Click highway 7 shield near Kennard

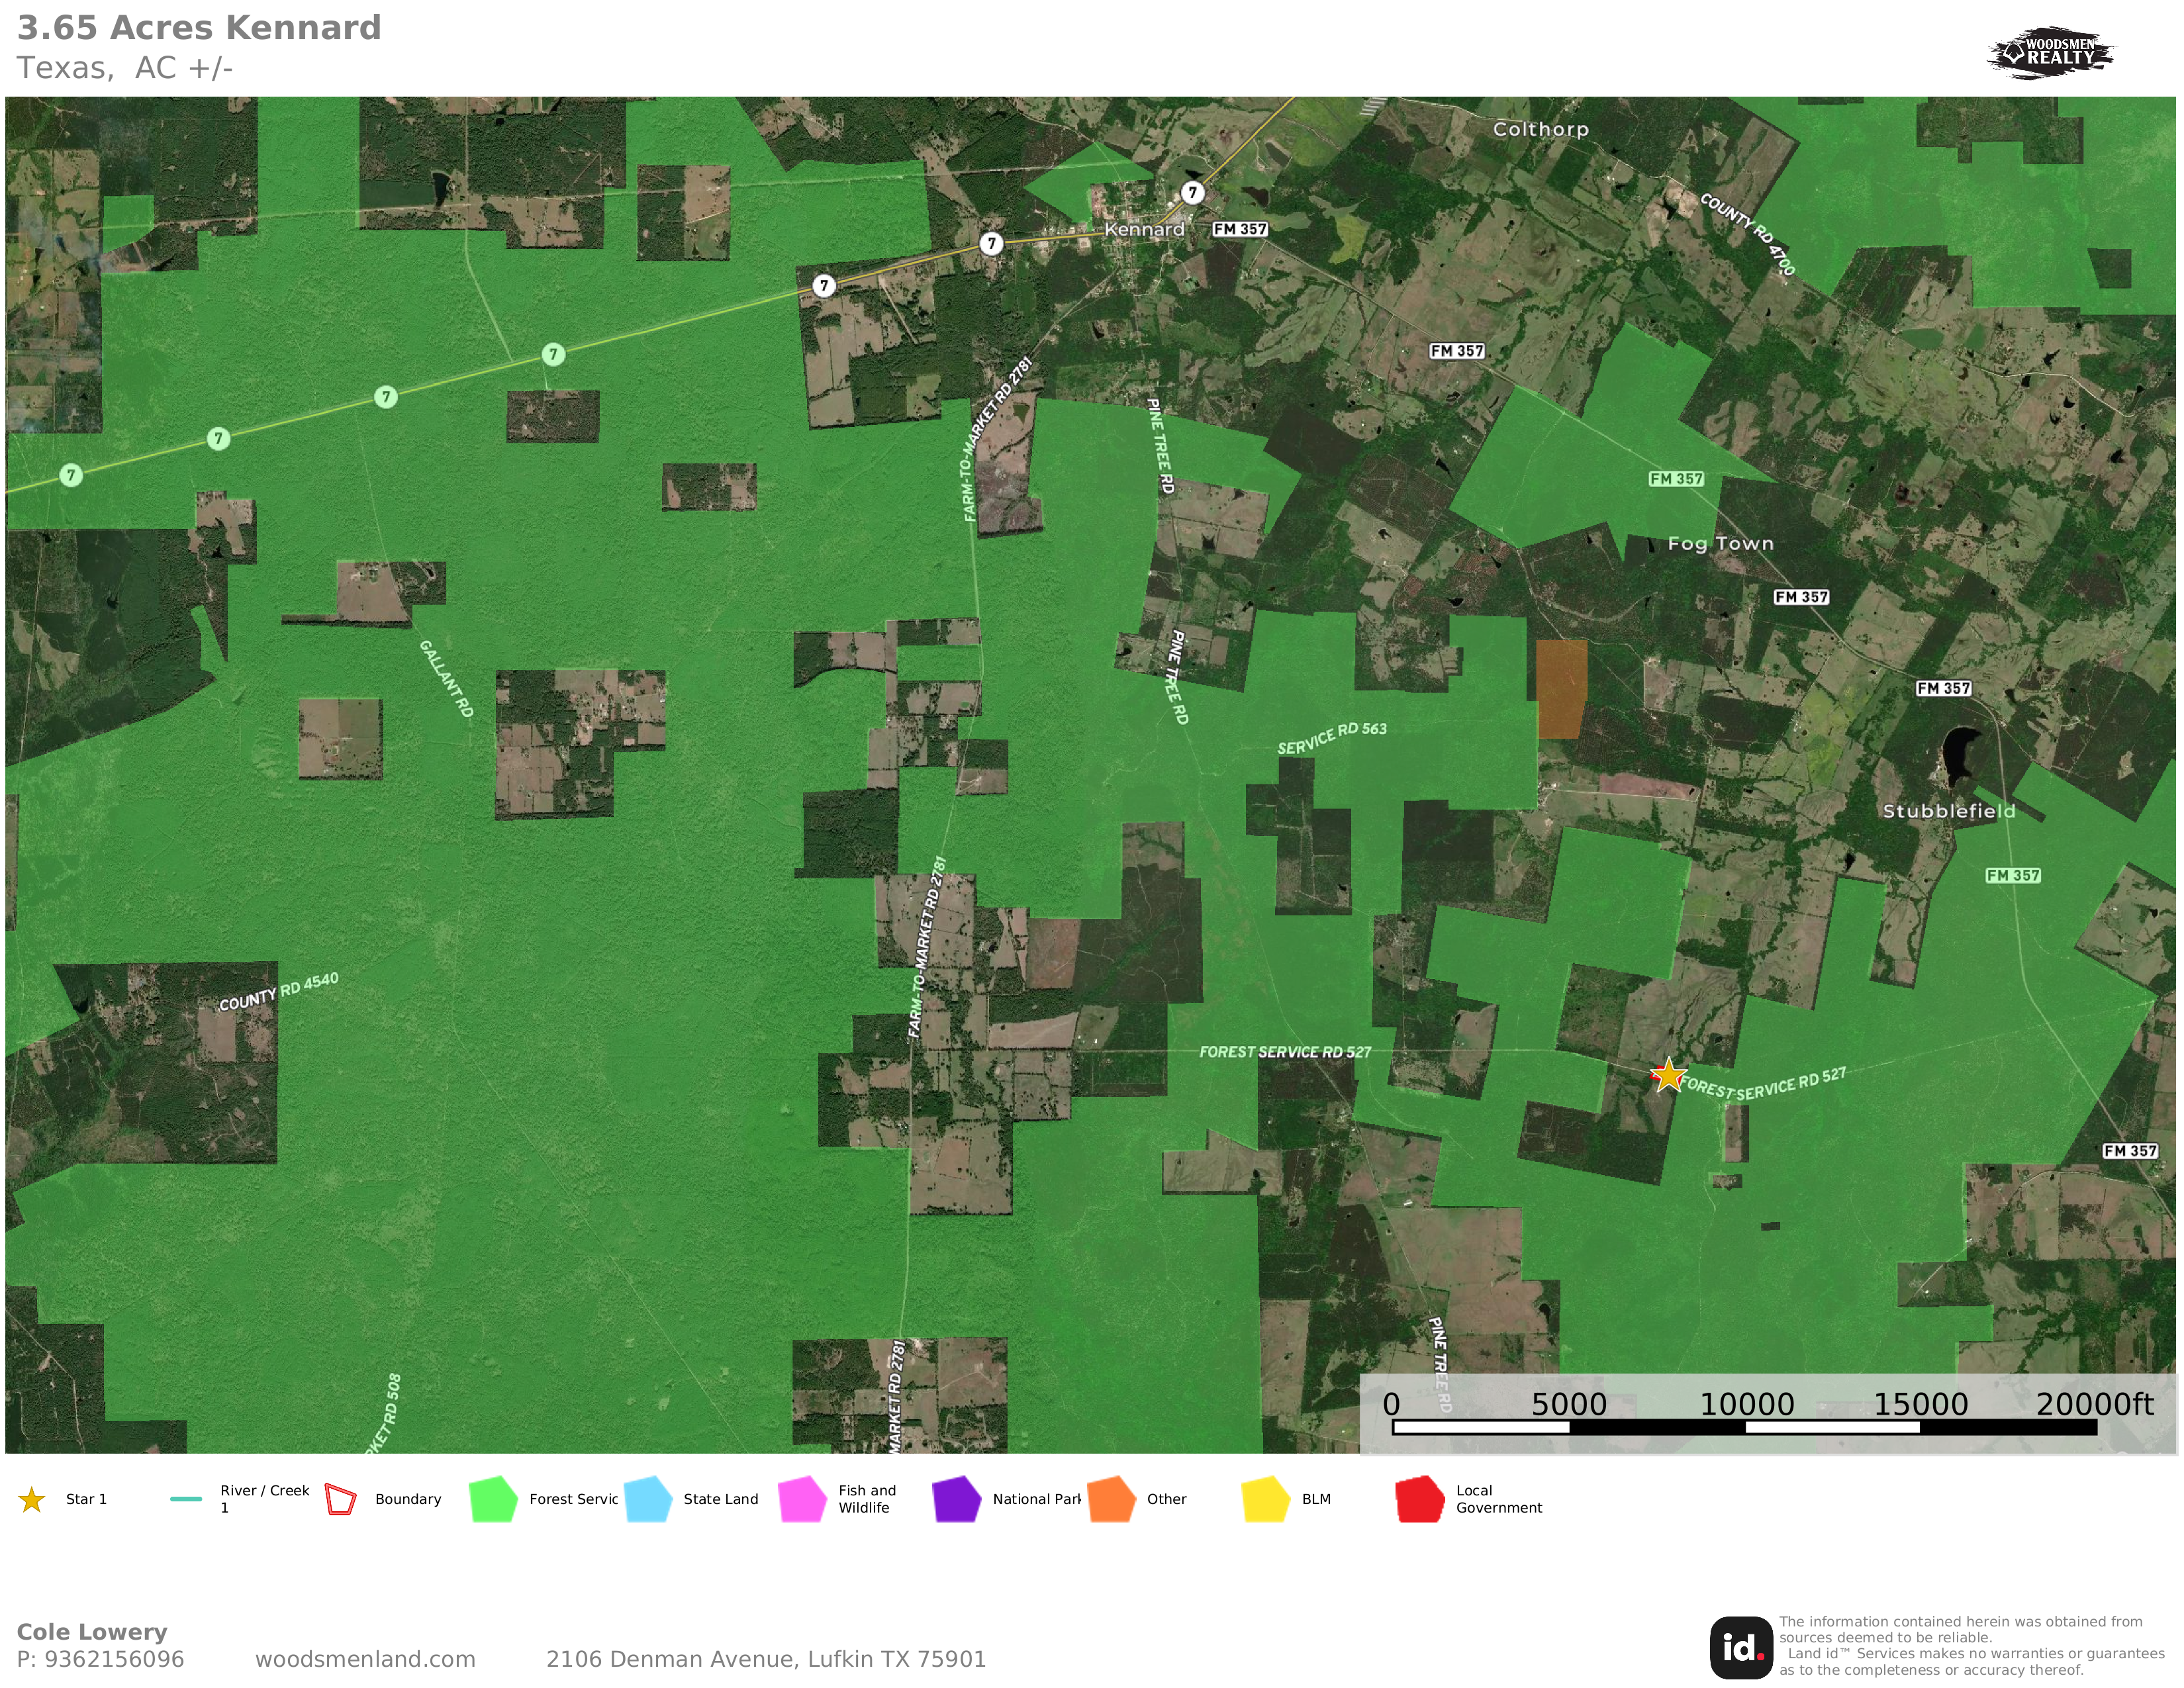[x=1192, y=192]
